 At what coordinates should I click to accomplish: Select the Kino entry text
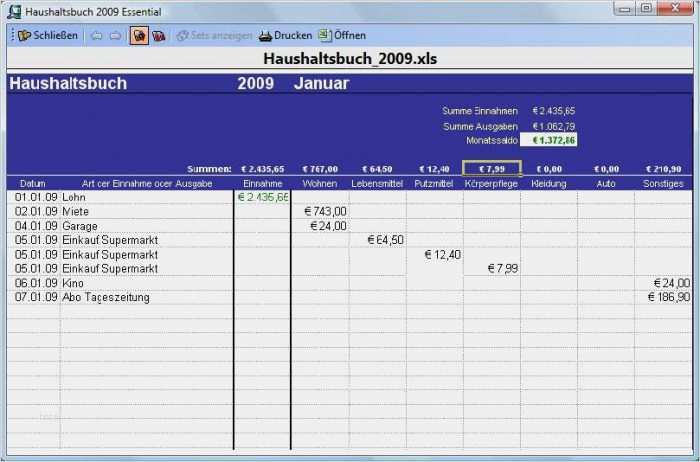(x=73, y=283)
